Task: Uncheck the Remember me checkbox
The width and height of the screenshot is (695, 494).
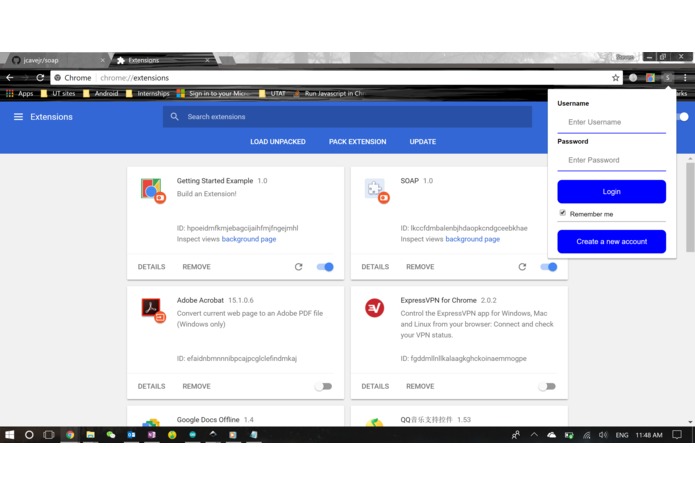Action: point(562,213)
